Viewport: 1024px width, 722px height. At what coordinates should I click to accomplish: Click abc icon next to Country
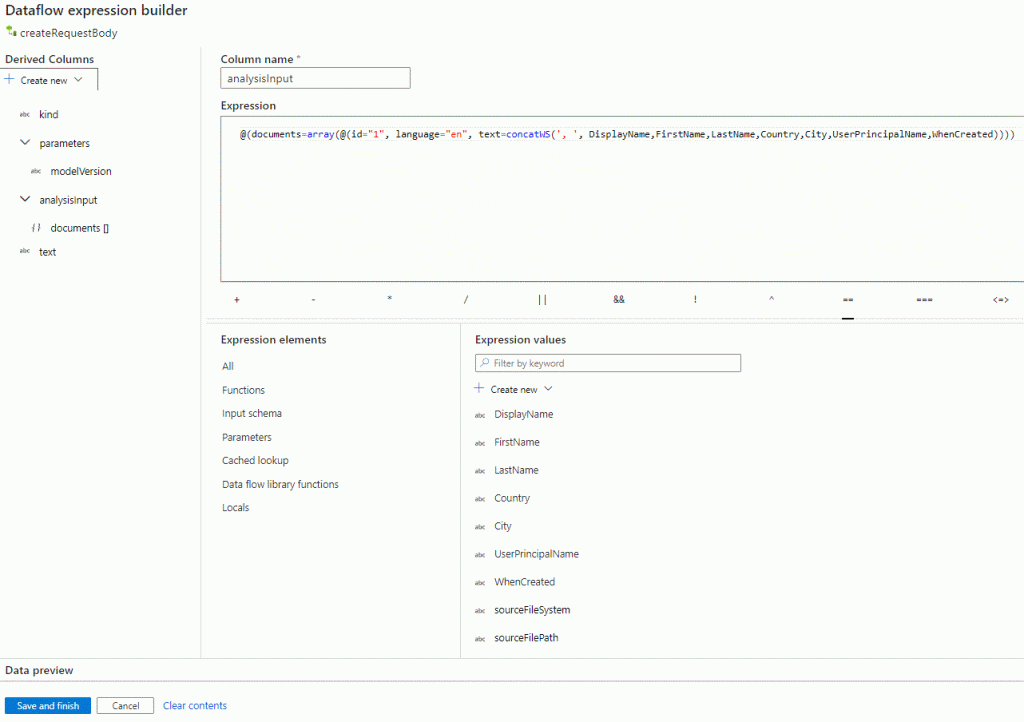point(480,499)
